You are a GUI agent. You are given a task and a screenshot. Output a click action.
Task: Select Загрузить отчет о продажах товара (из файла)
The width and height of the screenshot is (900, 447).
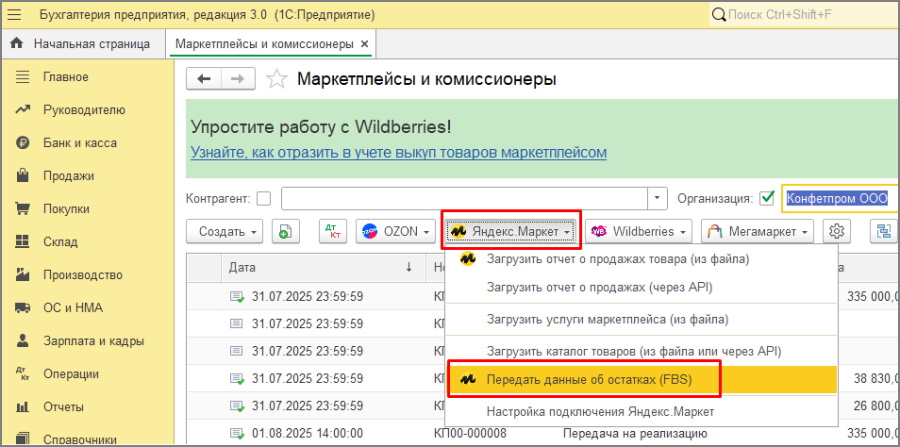pyautogui.click(x=641, y=259)
